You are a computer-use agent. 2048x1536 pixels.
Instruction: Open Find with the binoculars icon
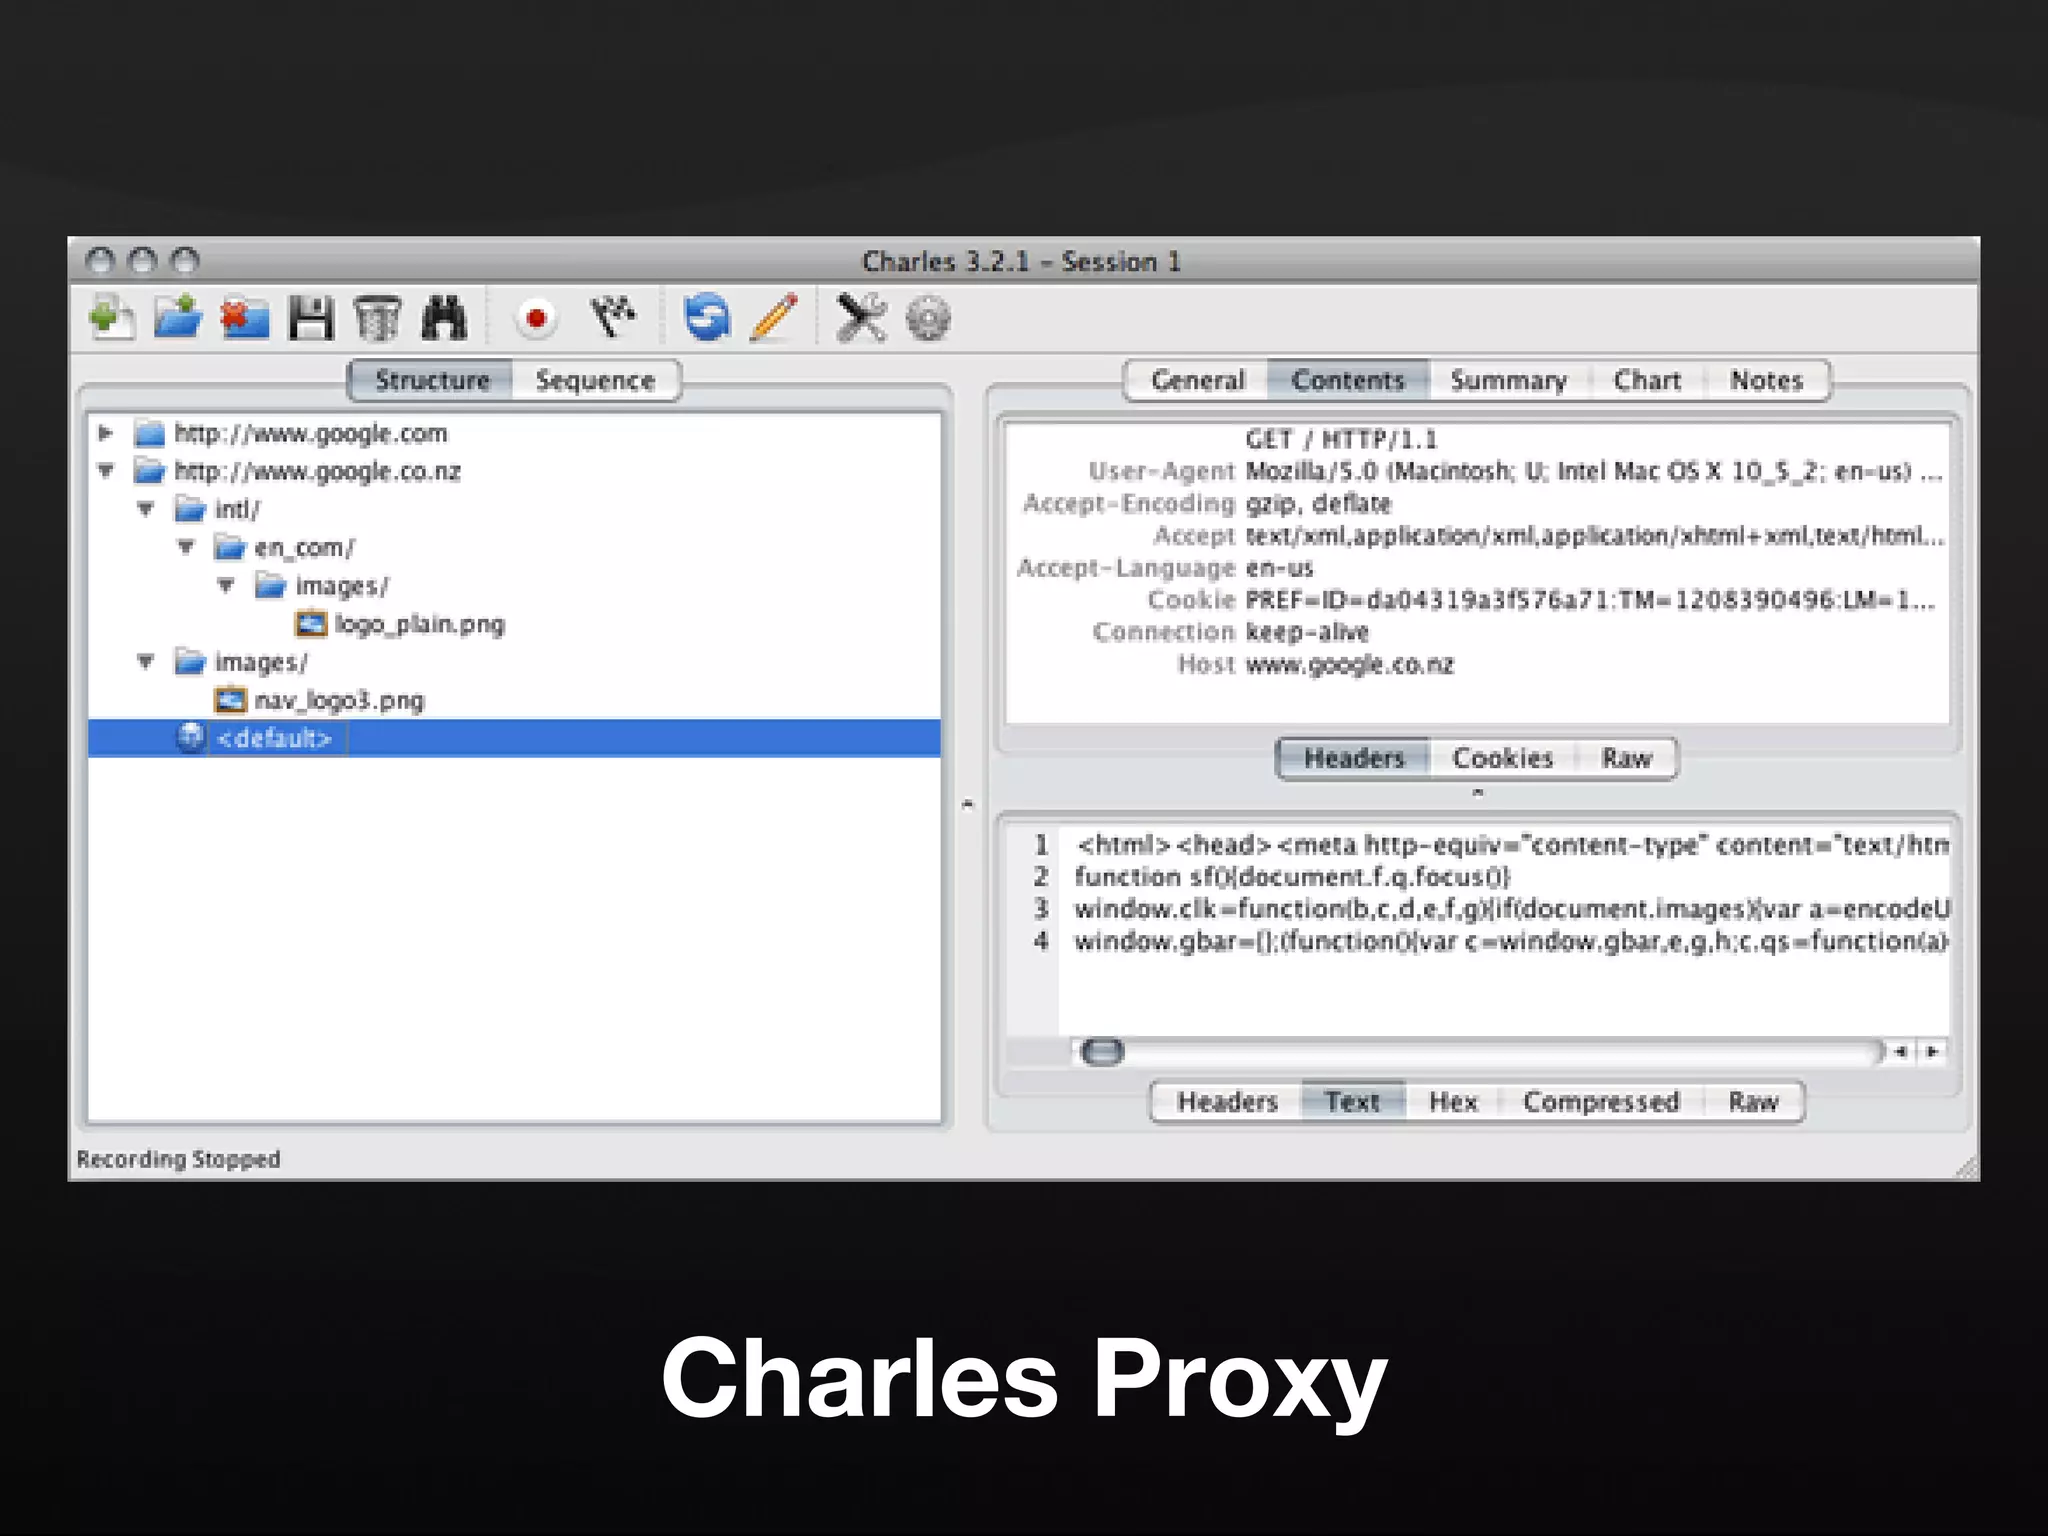[x=444, y=319]
